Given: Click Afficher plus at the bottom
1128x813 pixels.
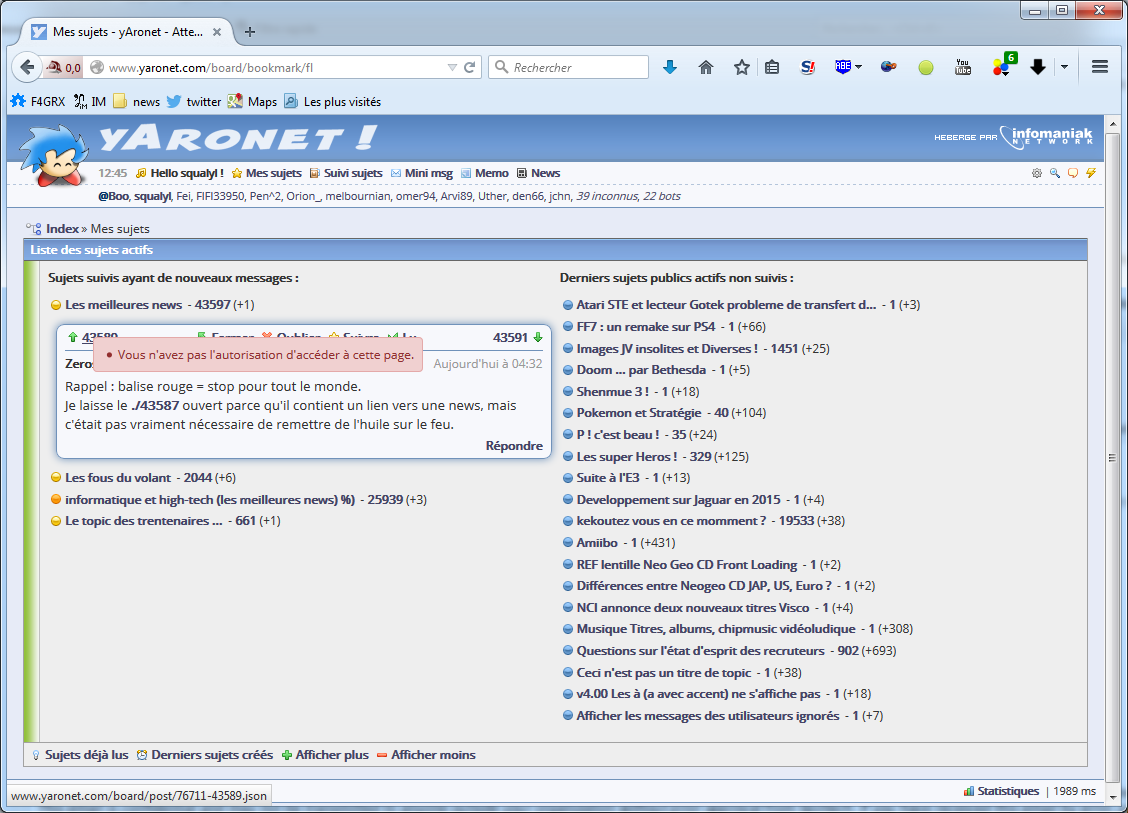Looking at the screenshot, I should 331,755.
